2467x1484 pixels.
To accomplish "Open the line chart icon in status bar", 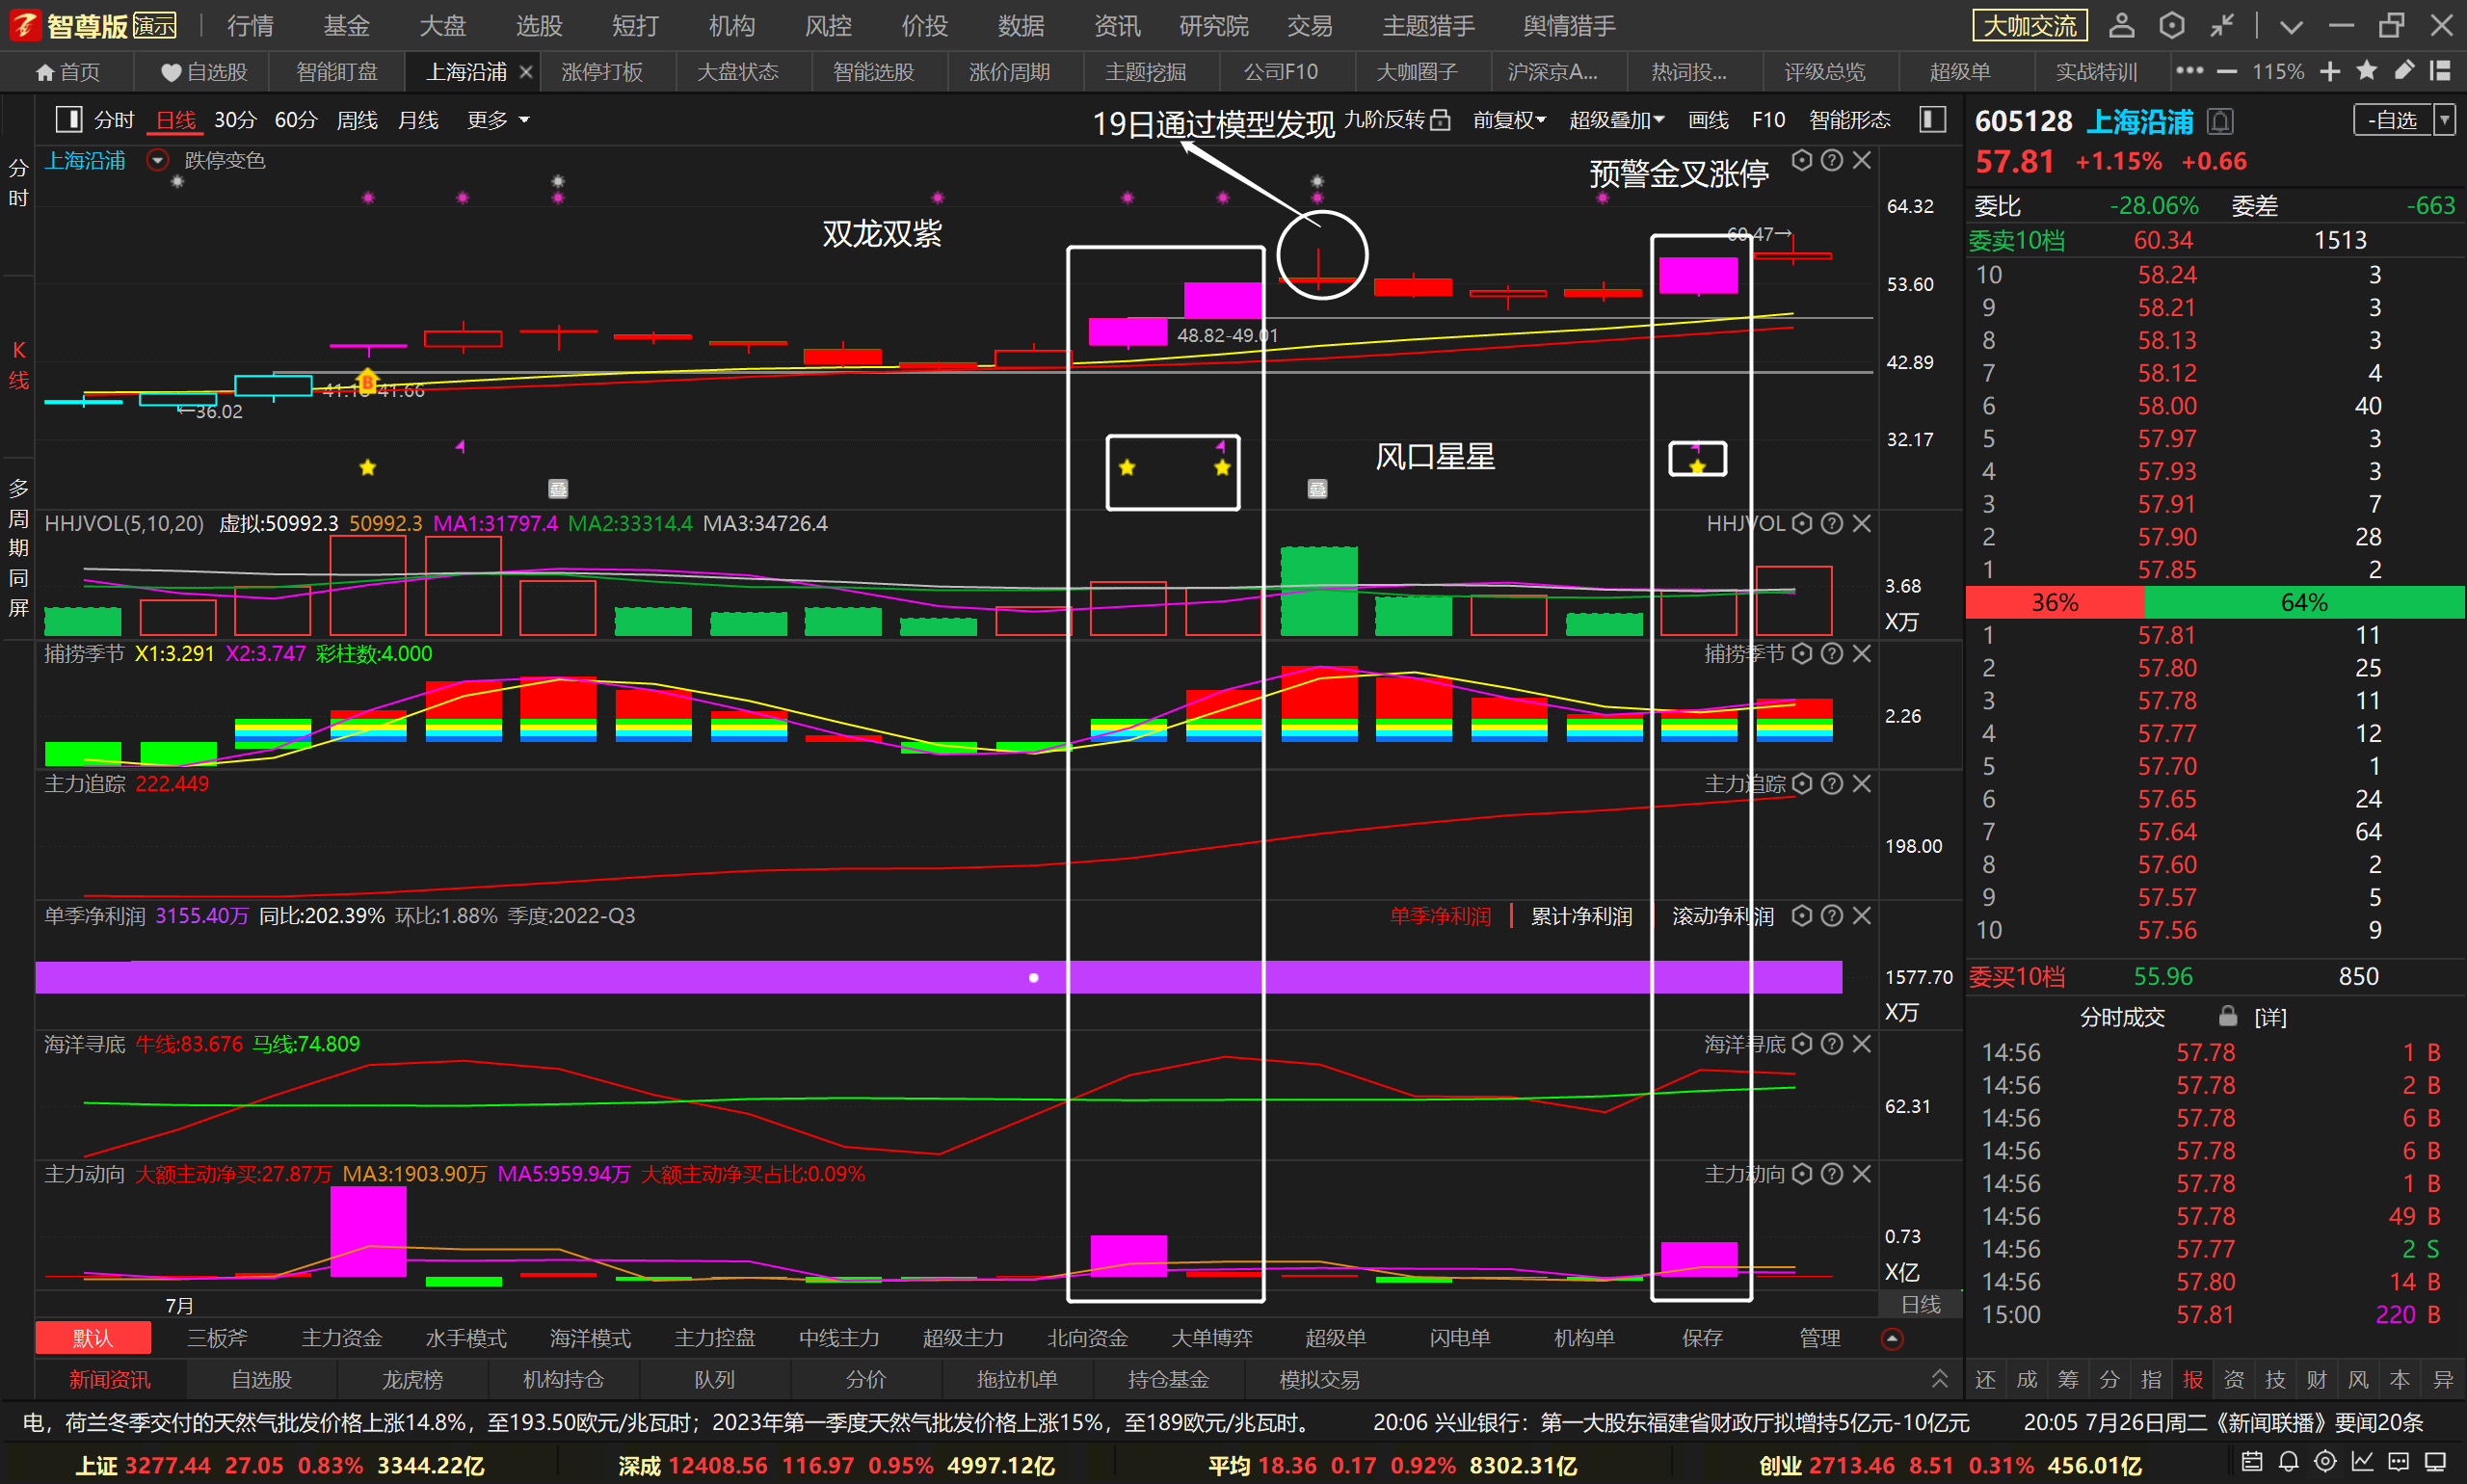I will (2362, 1462).
